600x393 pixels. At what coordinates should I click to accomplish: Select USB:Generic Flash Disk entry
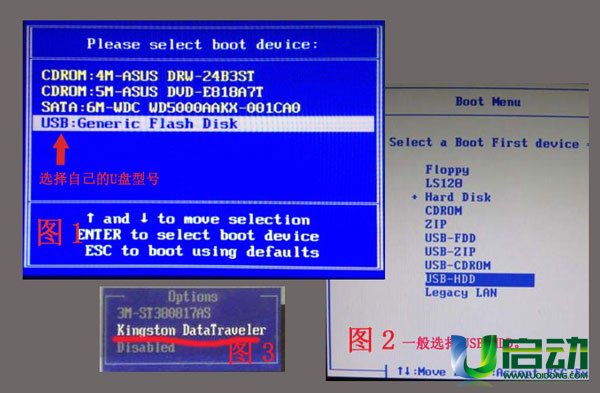[x=203, y=124]
